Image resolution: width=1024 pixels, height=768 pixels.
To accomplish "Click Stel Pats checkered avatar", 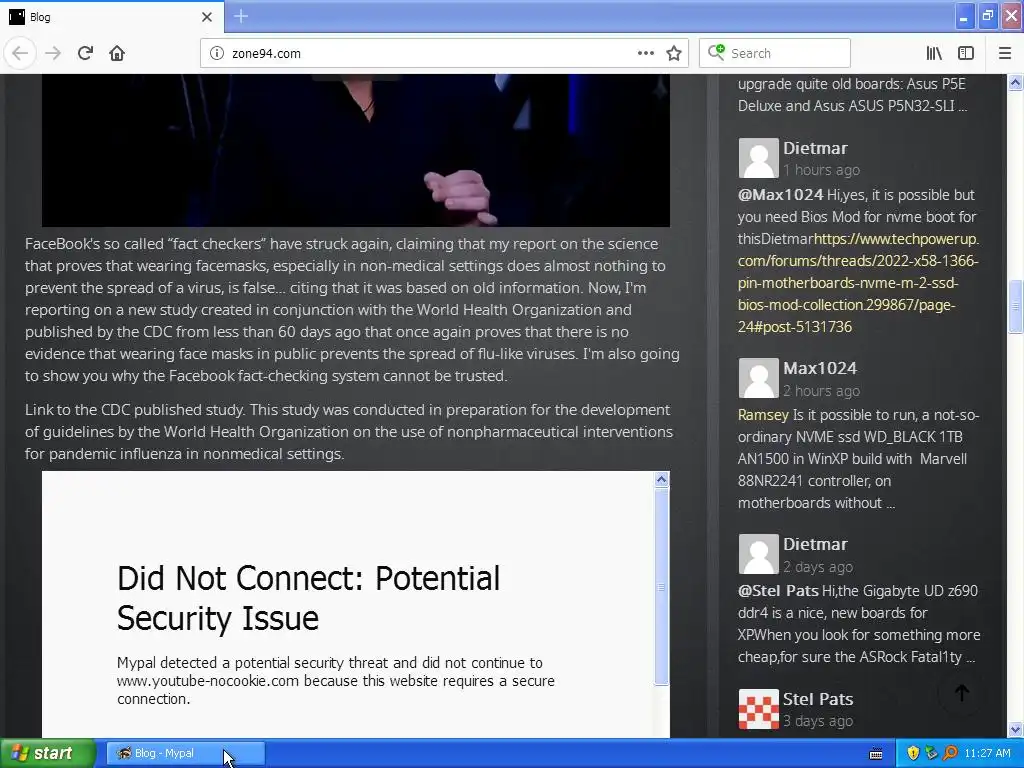I will coord(758,709).
